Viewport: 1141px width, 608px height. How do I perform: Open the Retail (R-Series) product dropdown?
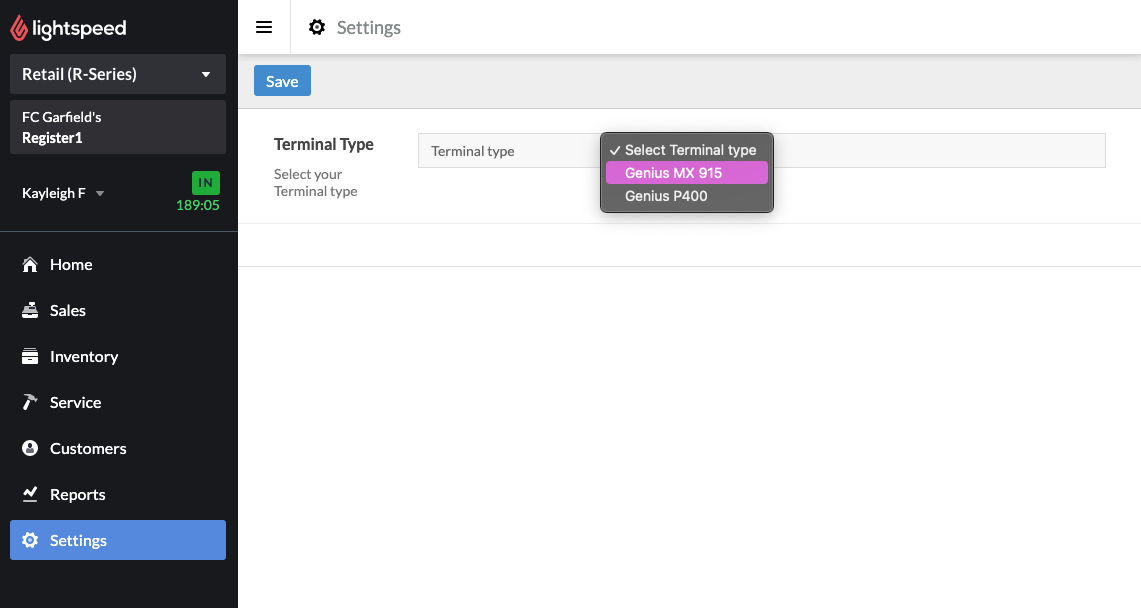coord(118,74)
